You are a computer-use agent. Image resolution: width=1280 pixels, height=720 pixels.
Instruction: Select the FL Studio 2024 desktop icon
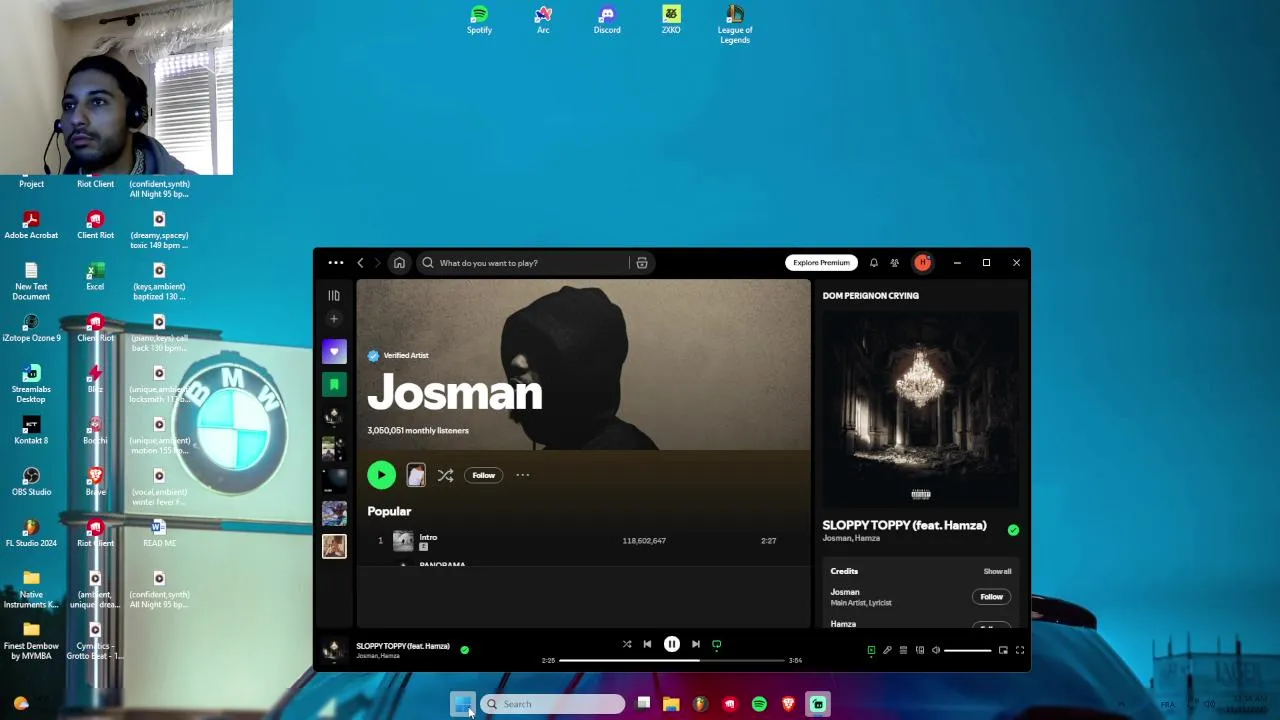[31, 533]
